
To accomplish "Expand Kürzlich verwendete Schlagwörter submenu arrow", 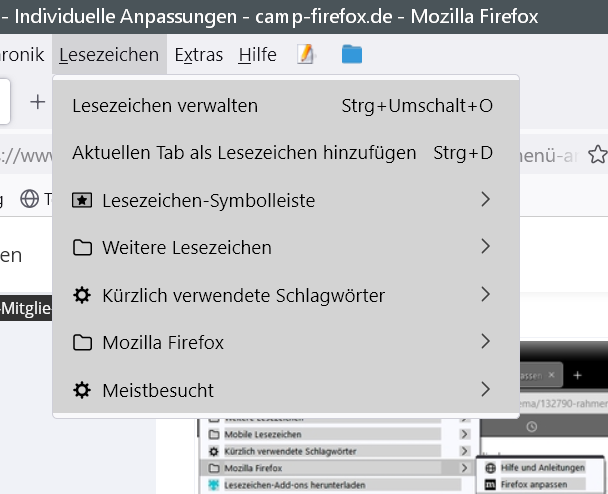I will (485, 294).
